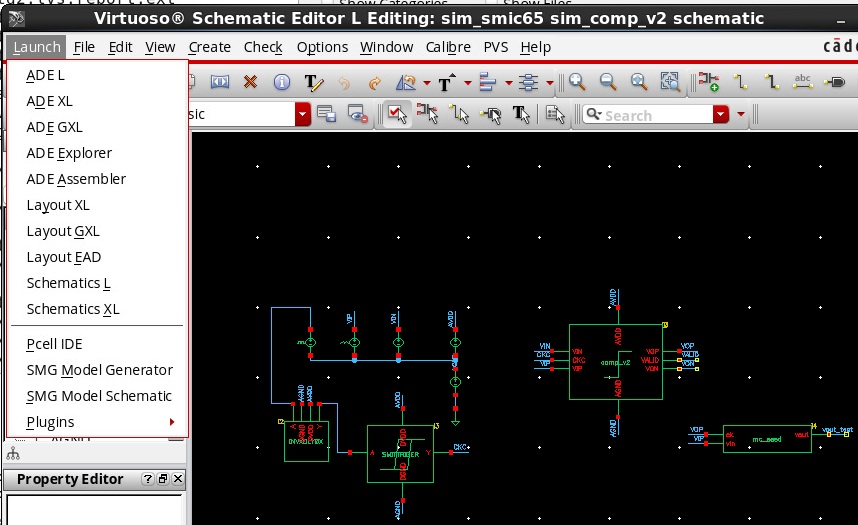The image size is (858, 525).
Task: Toggle the Select Pins filter icon
Action: point(491,114)
